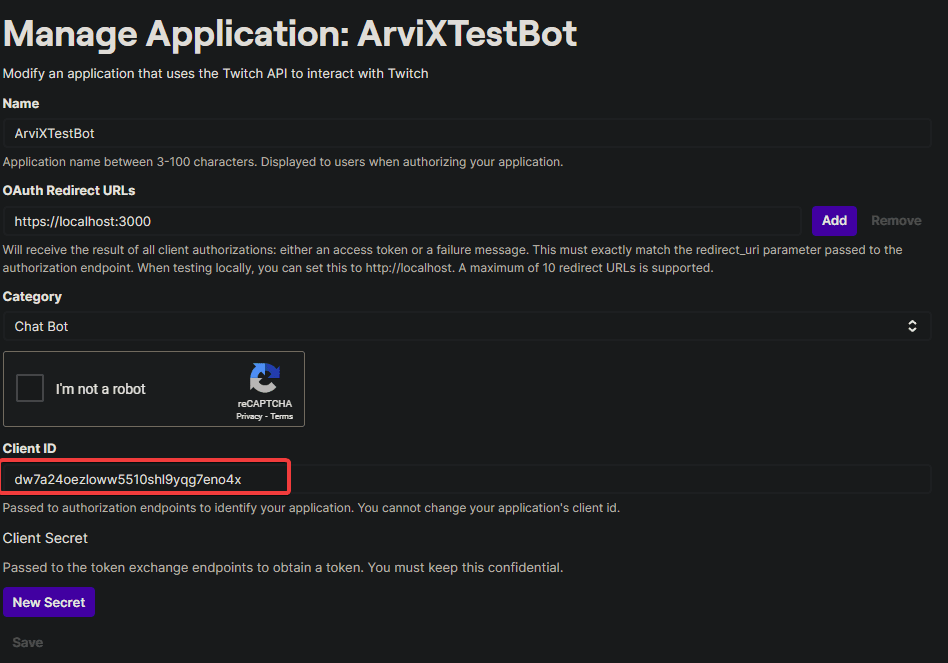Click the 'Modify an application that uses the Twitch API' subtitle
The image size is (948, 663).
[x=216, y=74]
